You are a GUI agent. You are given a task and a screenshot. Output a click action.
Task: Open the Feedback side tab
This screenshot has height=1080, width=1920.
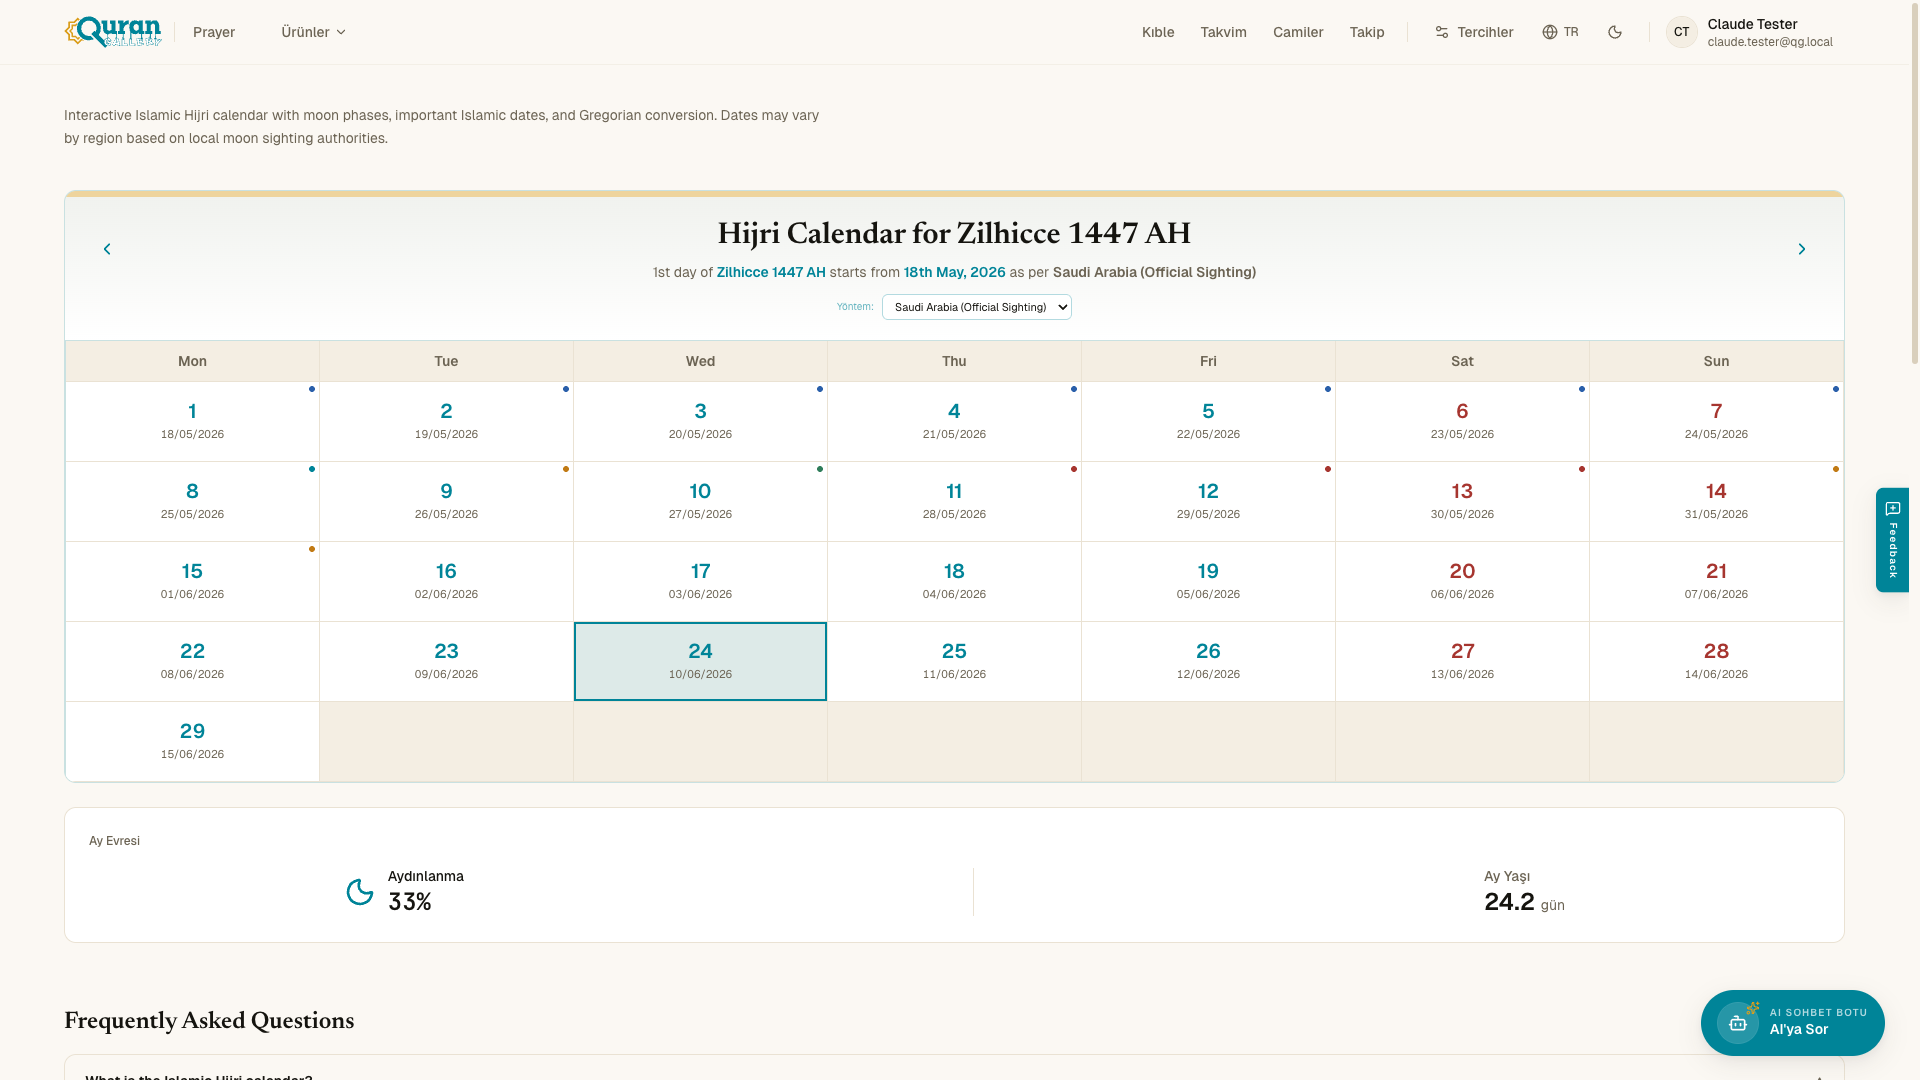(1892, 540)
